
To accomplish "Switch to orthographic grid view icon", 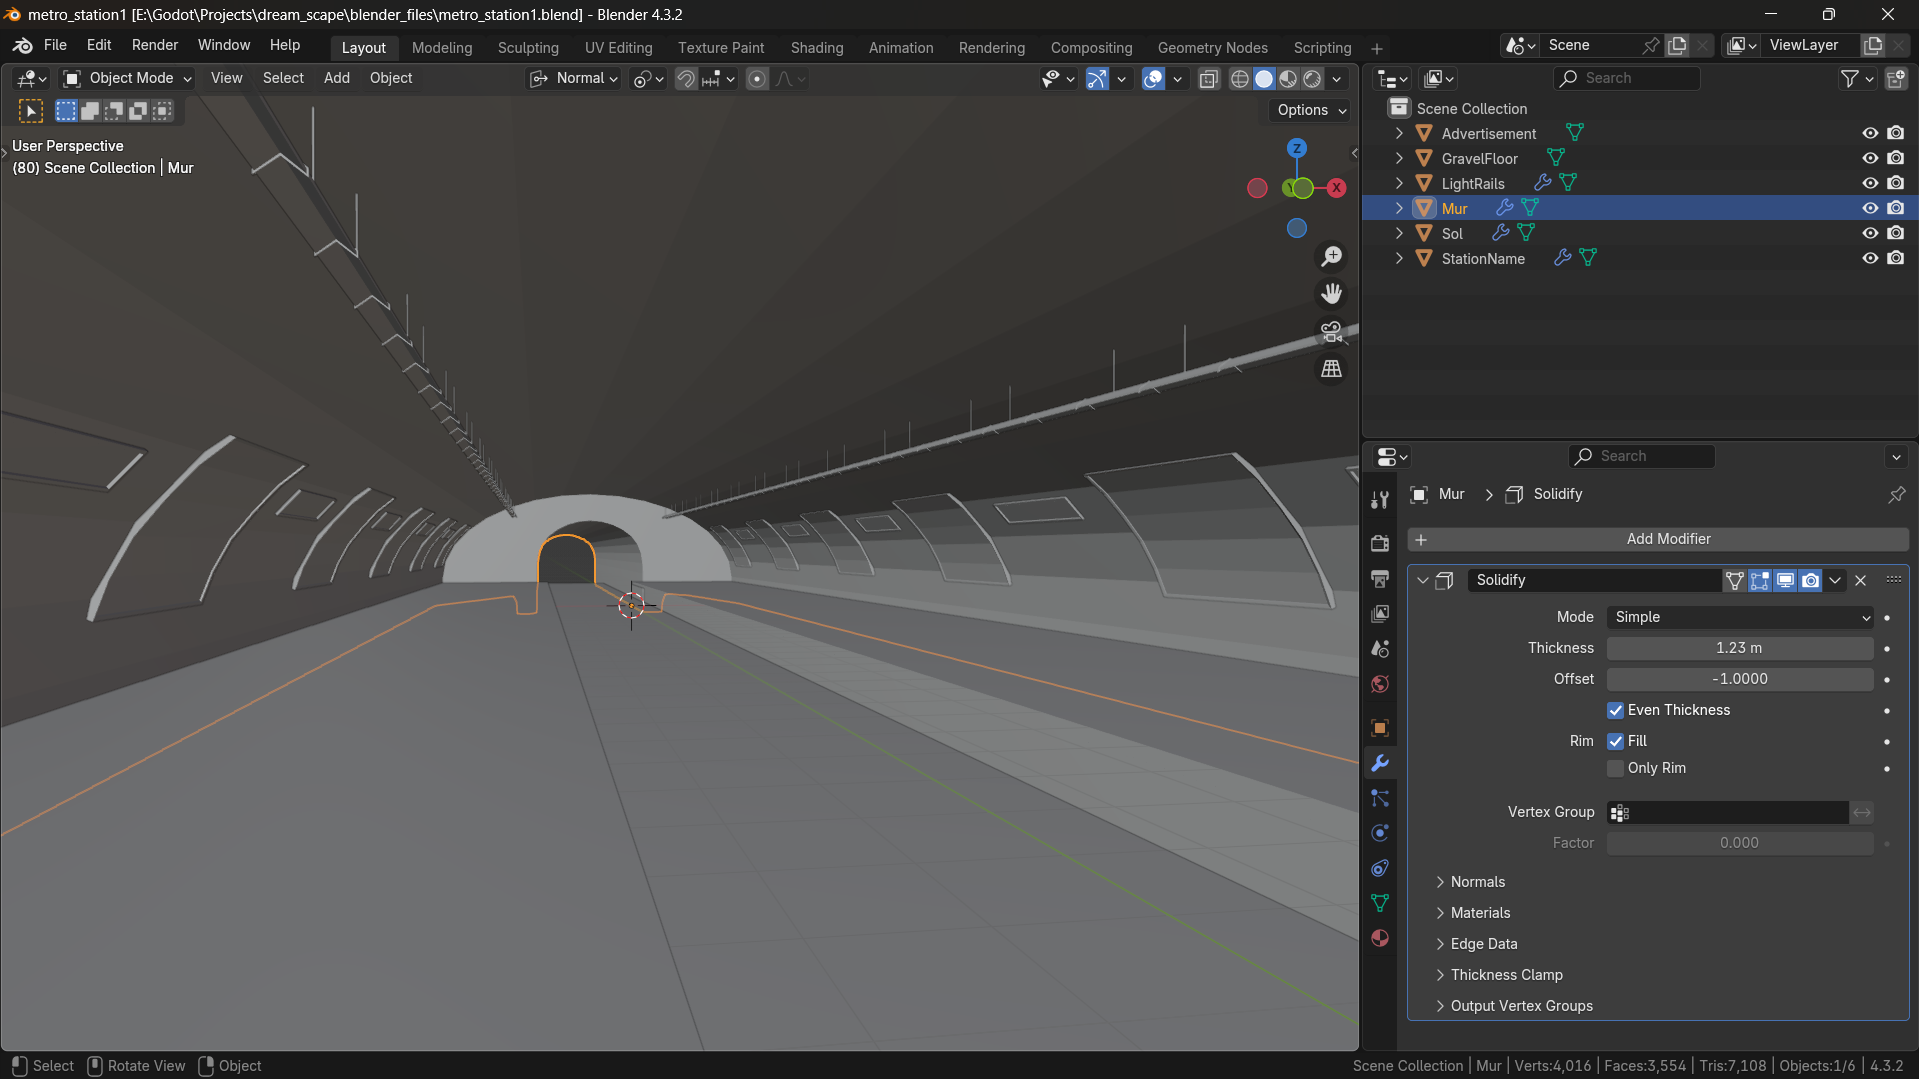I will click(1331, 369).
